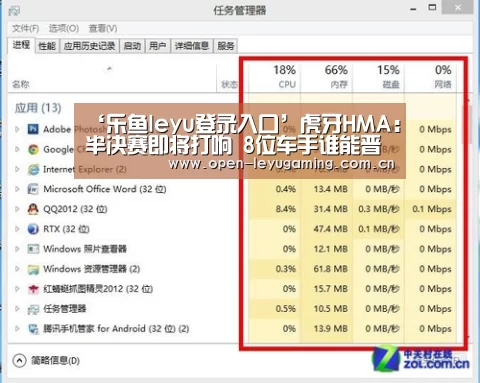Click RTX memory value 47.4 MB
Image resolution: width=480 pixels, height=383 pixels.
click(x=331, y=229)
